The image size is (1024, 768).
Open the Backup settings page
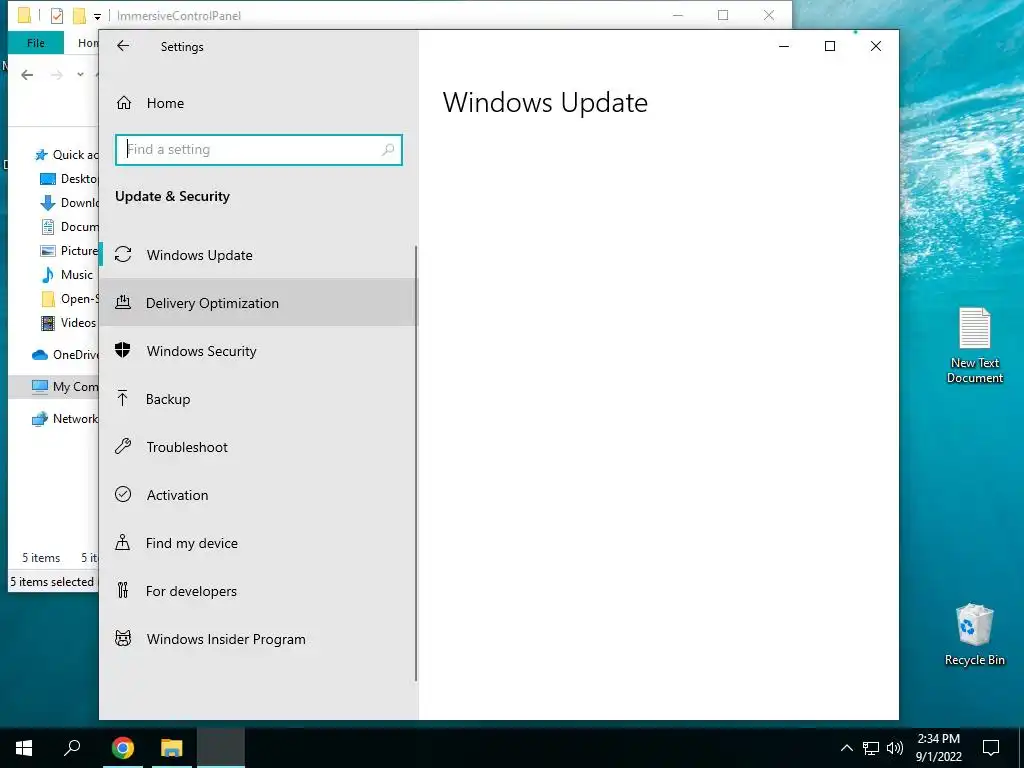tap(259, 399)
